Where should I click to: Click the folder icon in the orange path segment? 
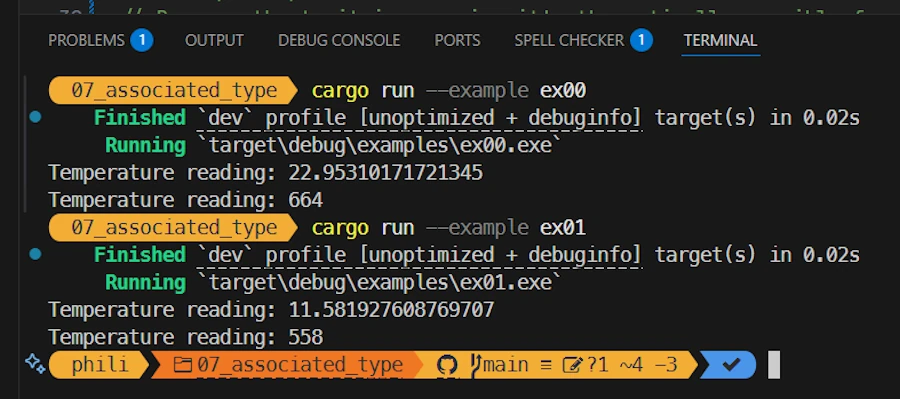tap(183, 365)
